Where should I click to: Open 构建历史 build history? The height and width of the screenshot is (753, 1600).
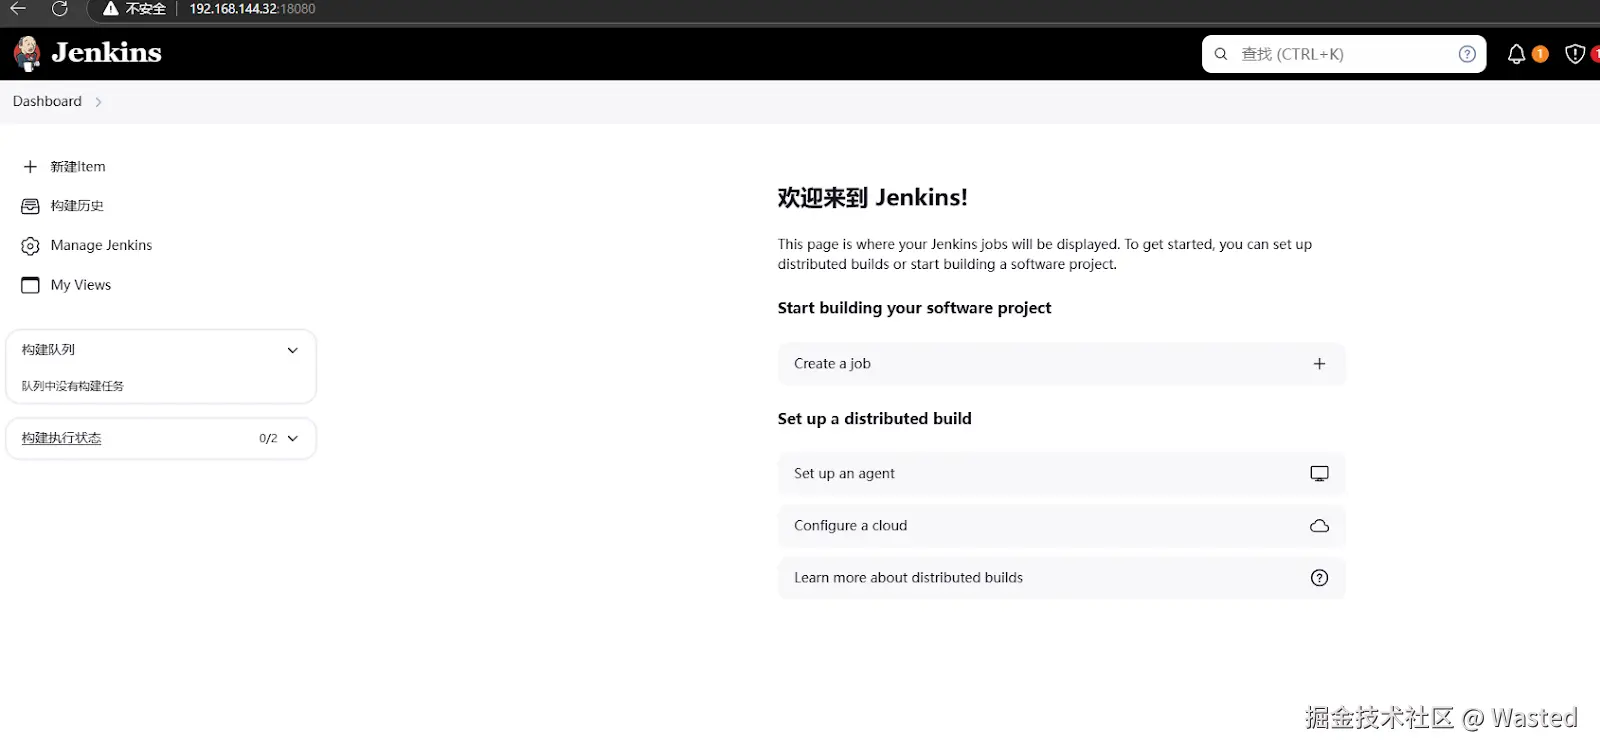click(x=77, y=206)
